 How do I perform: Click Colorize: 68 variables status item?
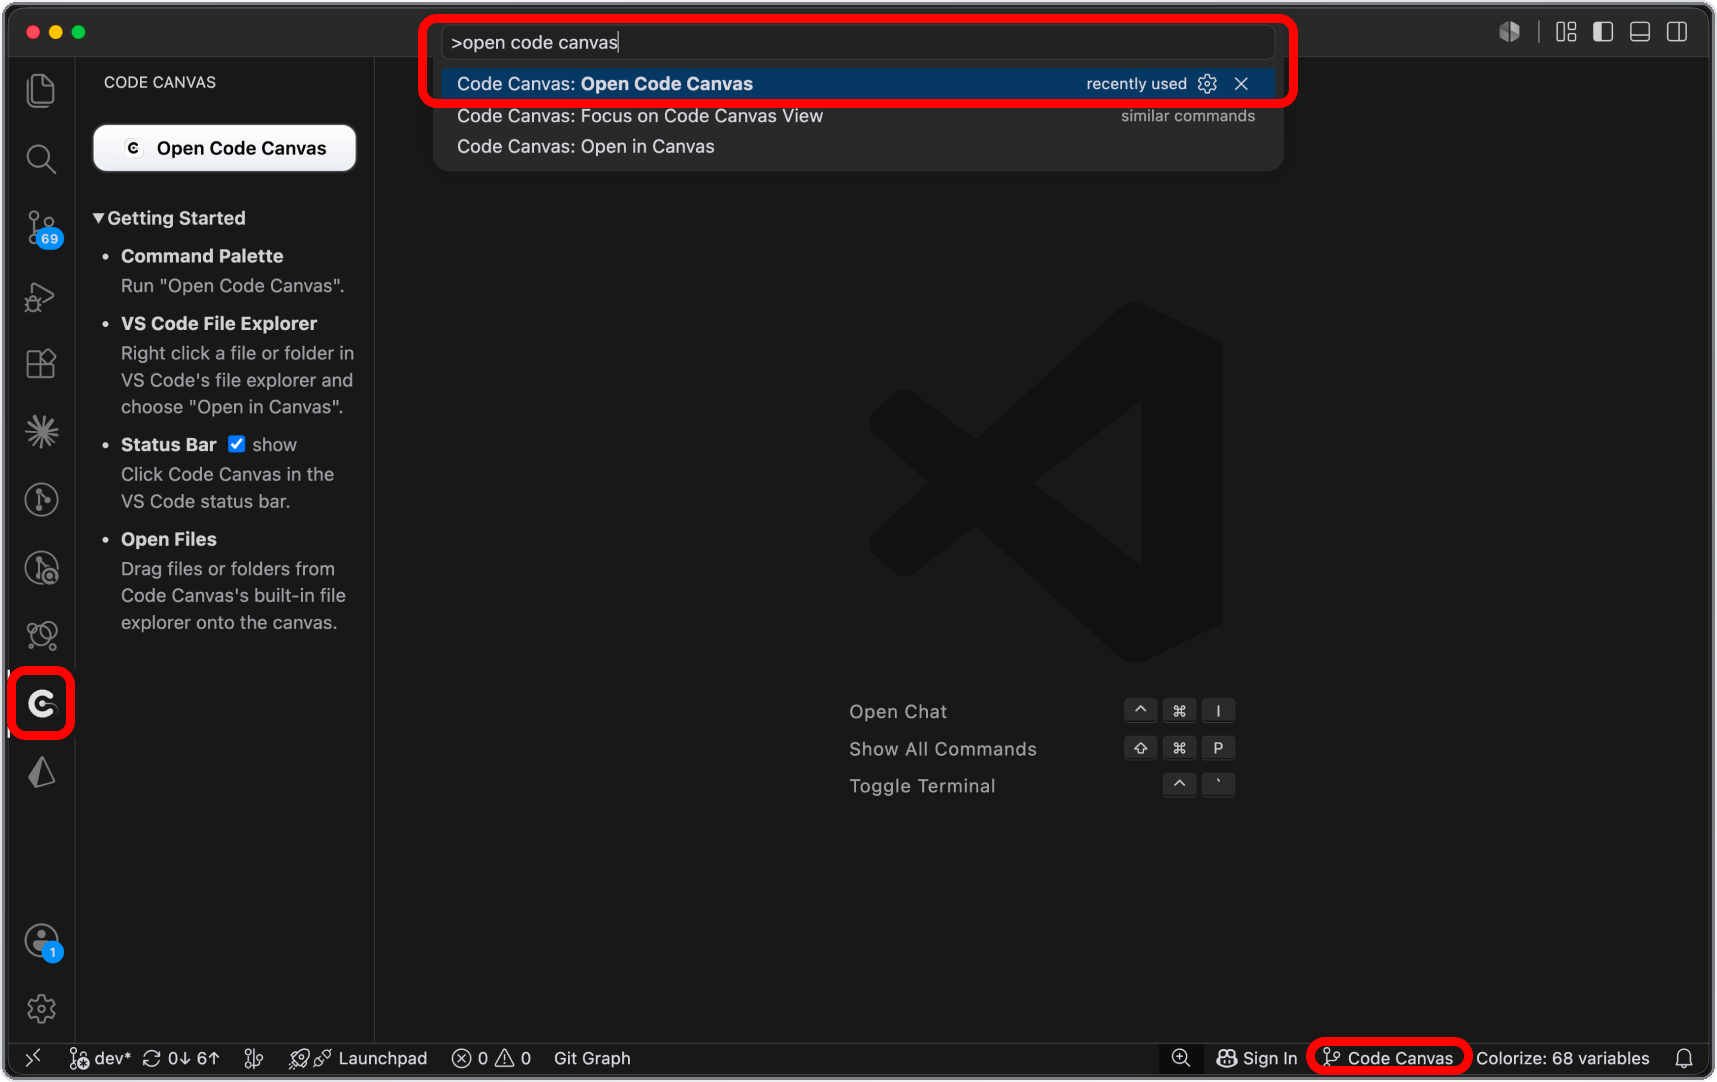(1562, 1058)
